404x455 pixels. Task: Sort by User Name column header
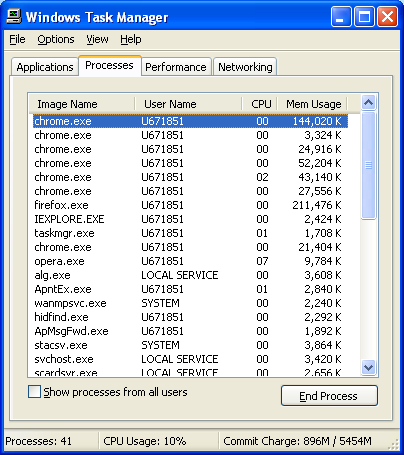click(x=189, y=104)
